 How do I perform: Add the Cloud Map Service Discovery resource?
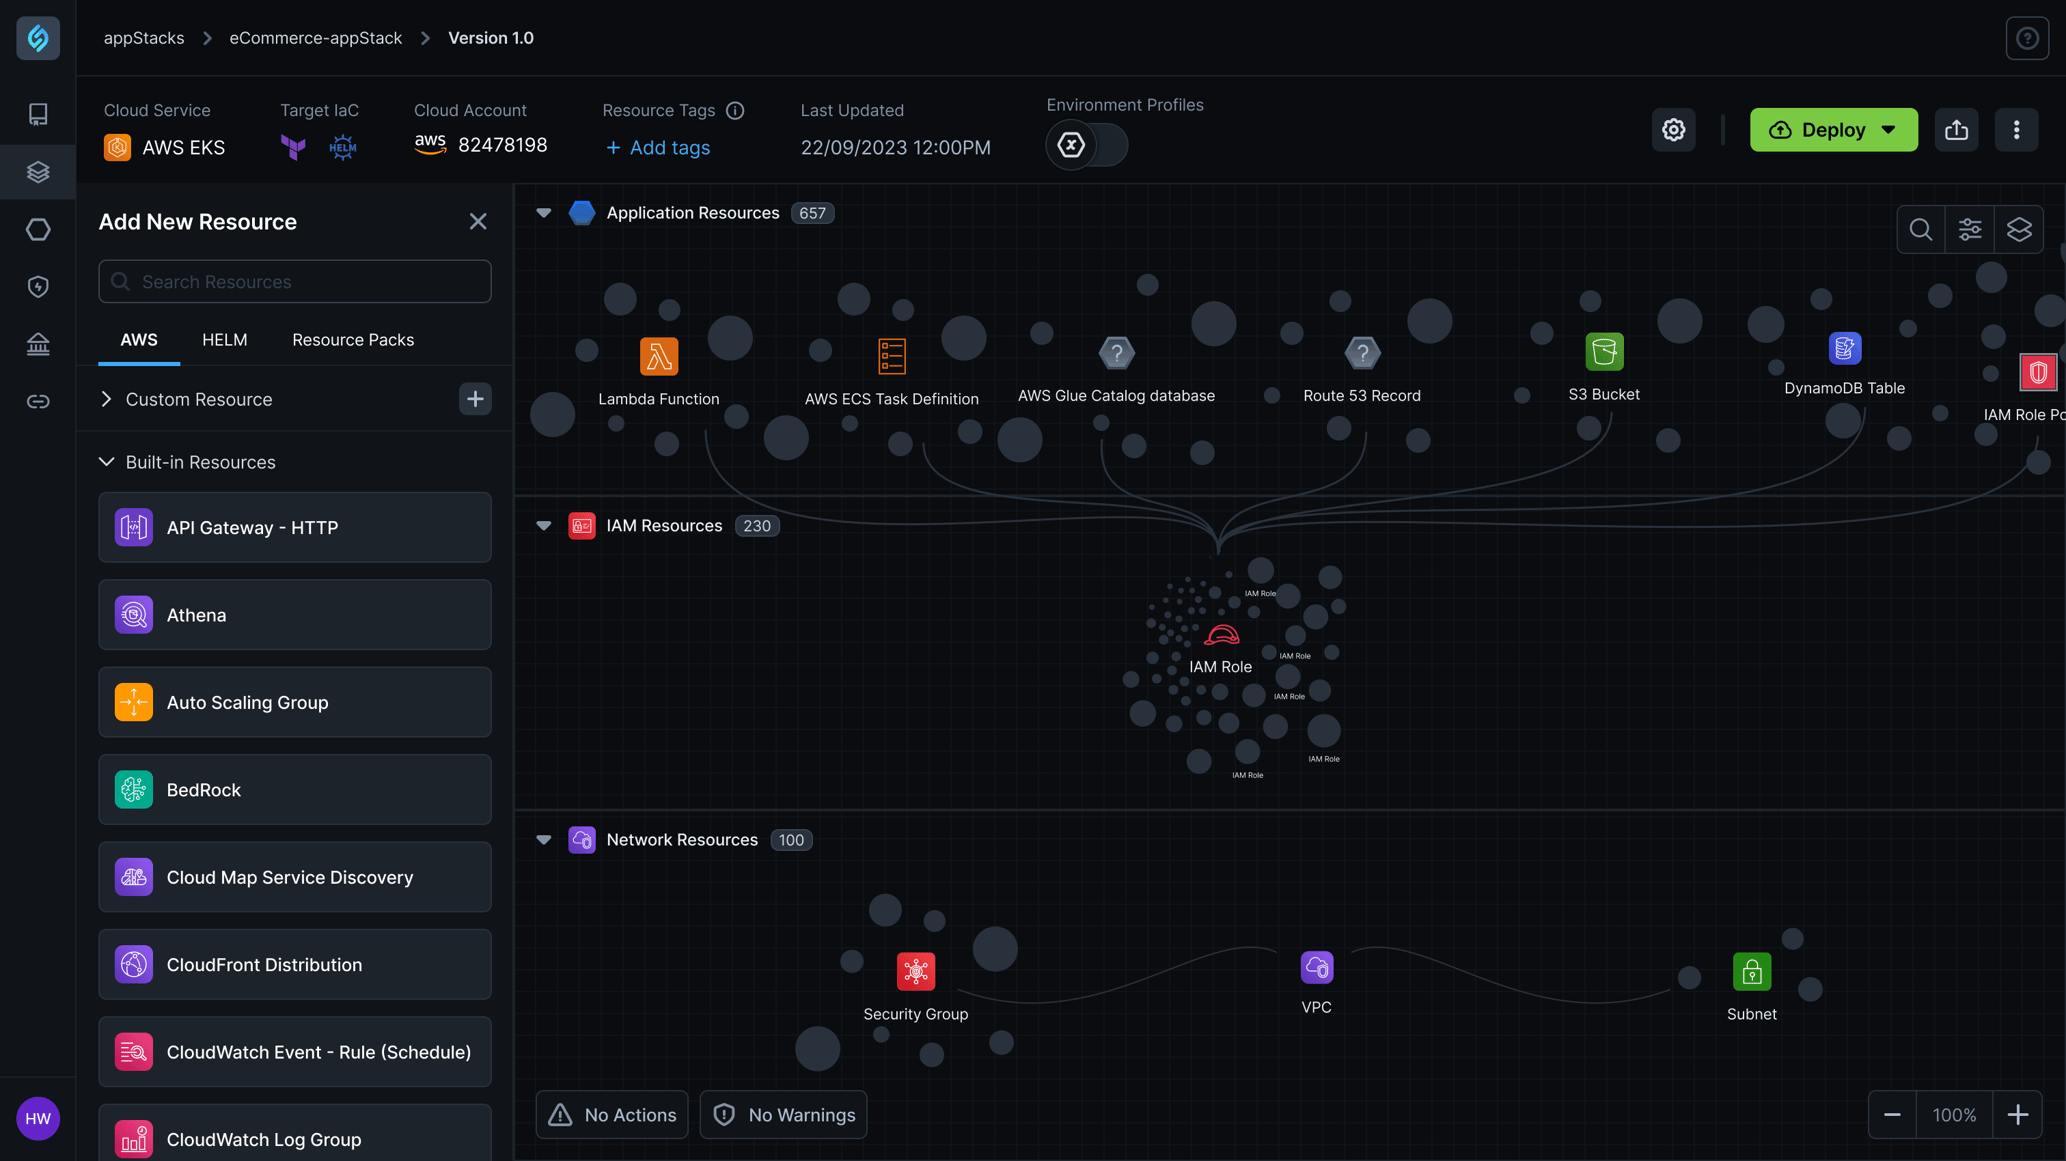(x=294, y=877)
